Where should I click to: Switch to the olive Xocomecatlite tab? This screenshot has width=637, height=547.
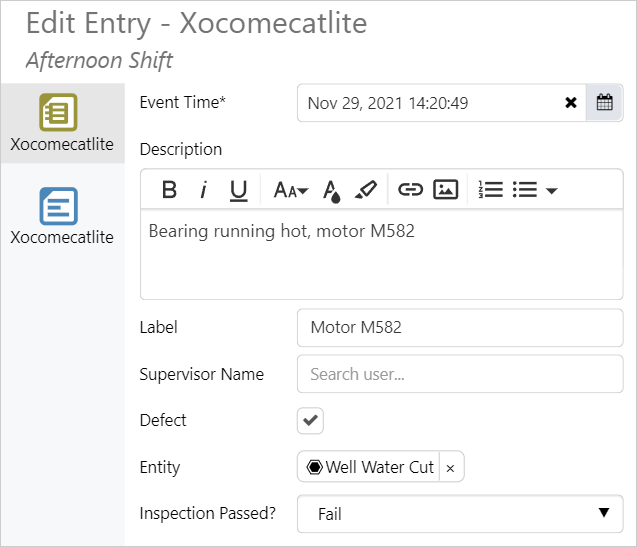[x=62, y=123]
